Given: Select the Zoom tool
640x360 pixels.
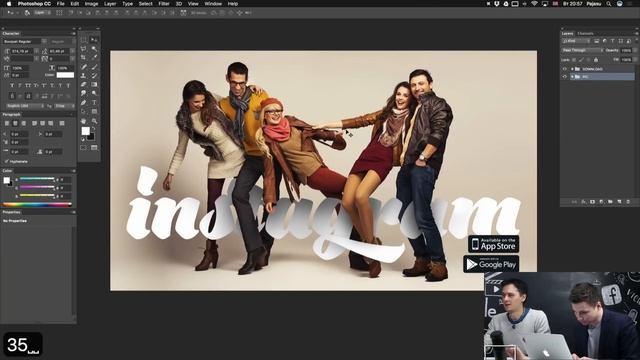Looking at the screenshot, I should (x=94, y=121).
